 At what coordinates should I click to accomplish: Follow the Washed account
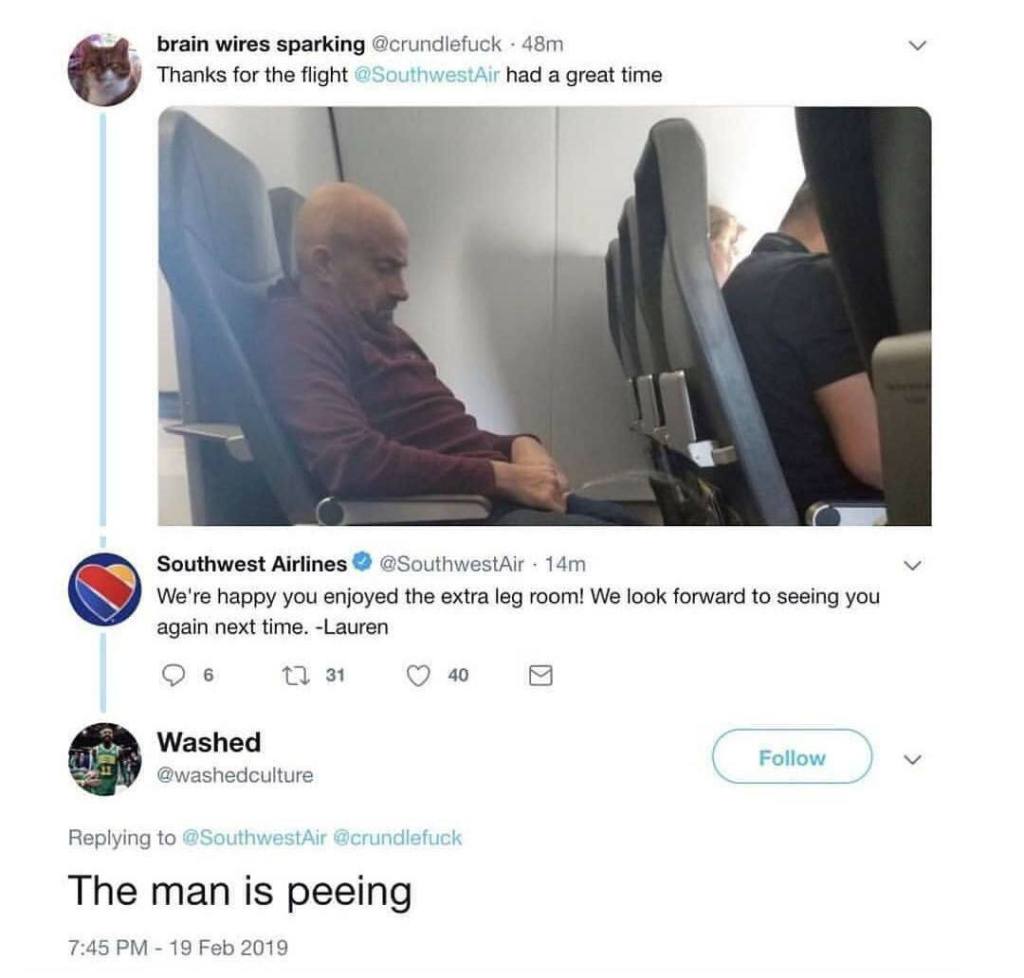coord(792,757)
